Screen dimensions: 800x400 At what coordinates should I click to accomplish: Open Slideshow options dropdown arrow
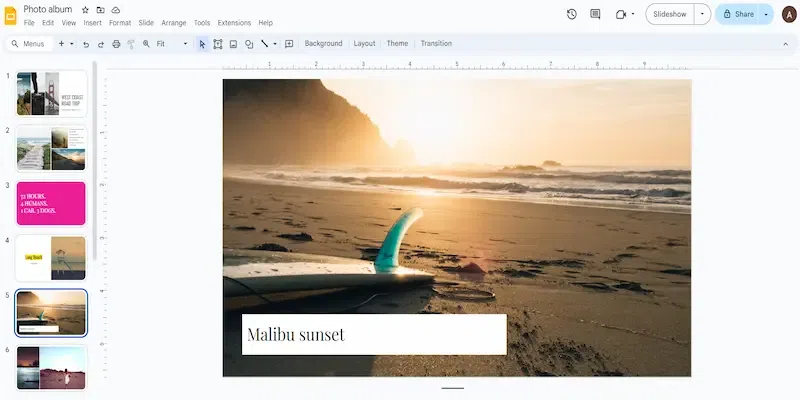(703, 14)
